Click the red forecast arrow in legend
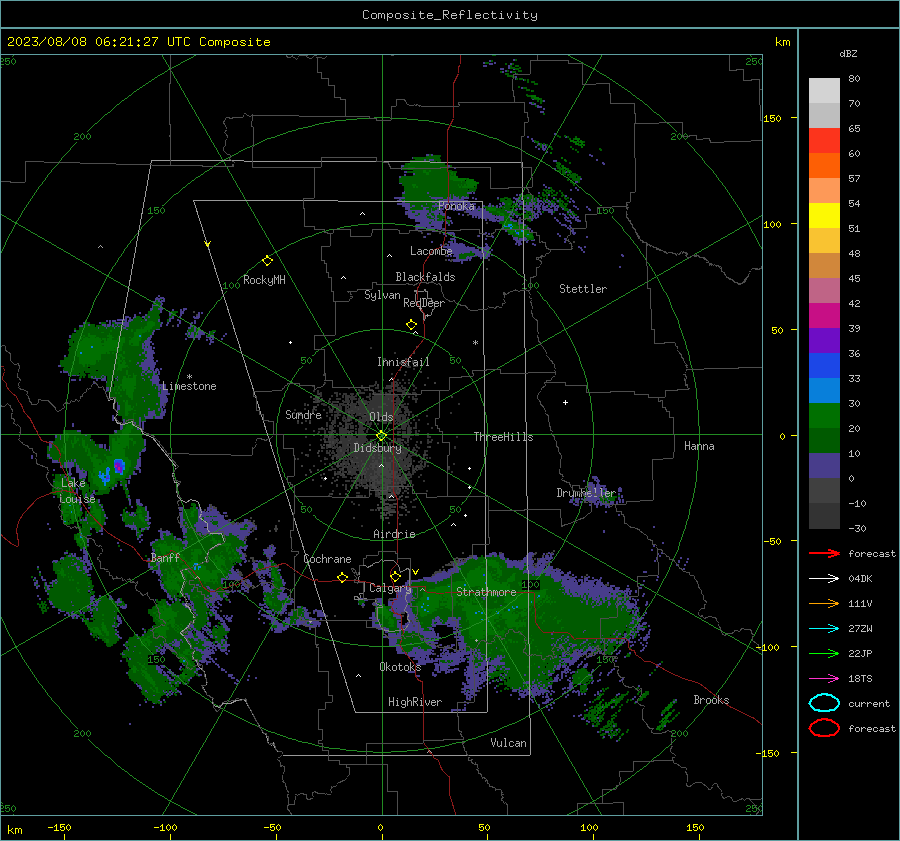Screen dimensions: 900x841 coord(824,553)
